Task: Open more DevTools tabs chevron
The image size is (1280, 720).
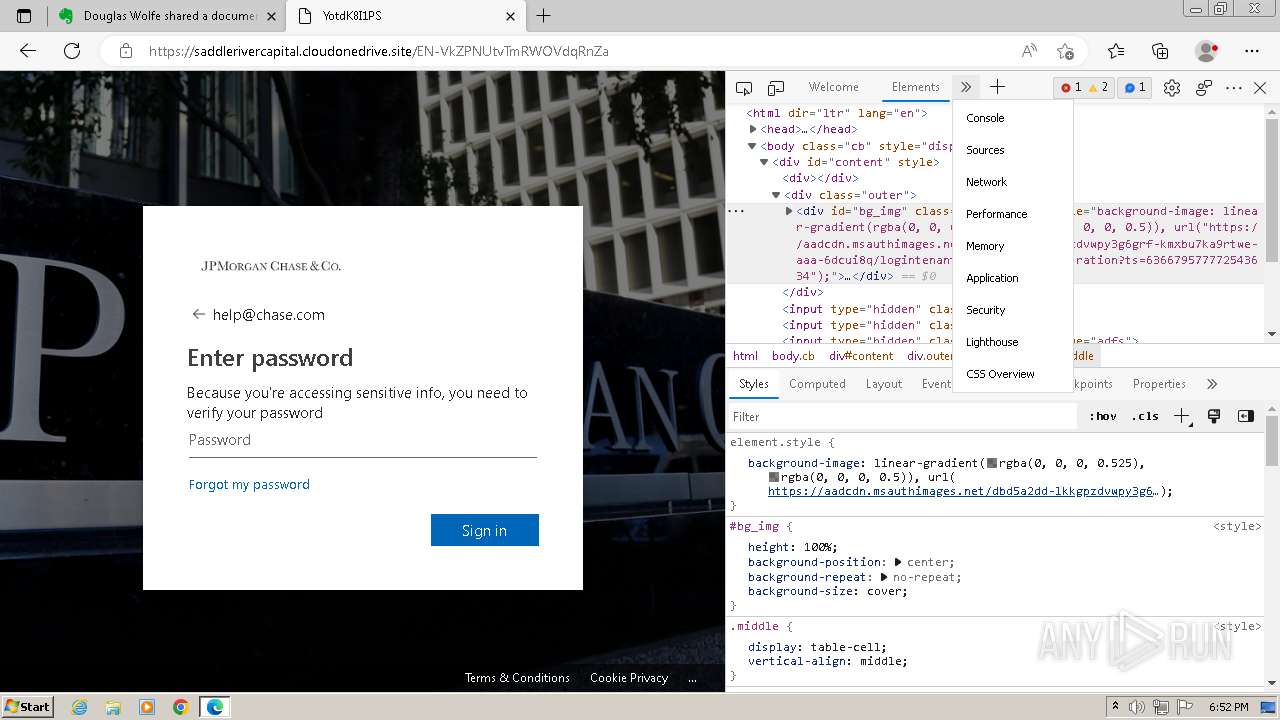Action: tap(965, 87)
